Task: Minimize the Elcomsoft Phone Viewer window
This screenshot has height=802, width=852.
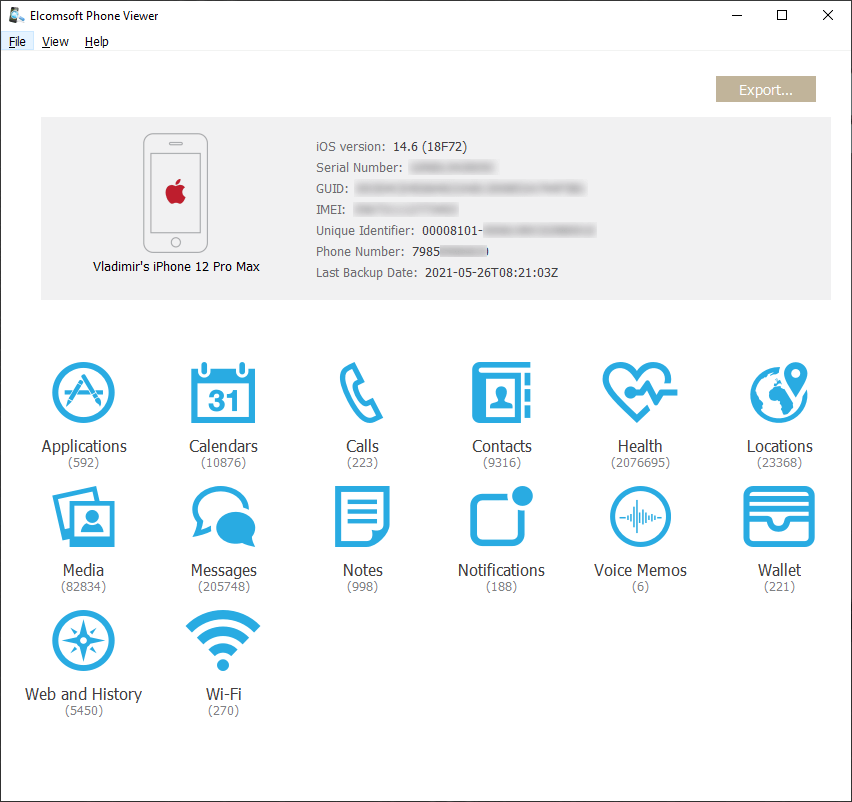Action: (x=737, y=15)
